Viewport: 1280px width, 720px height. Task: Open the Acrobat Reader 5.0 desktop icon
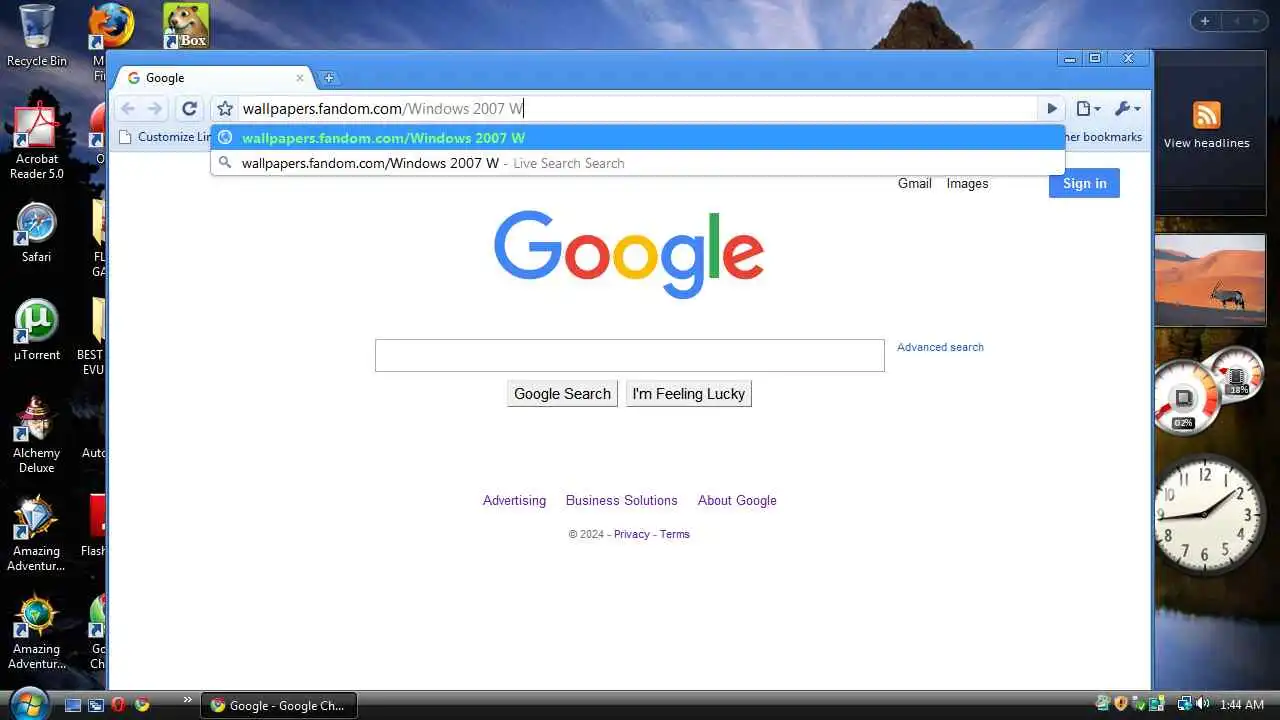[x=37, y=142]
